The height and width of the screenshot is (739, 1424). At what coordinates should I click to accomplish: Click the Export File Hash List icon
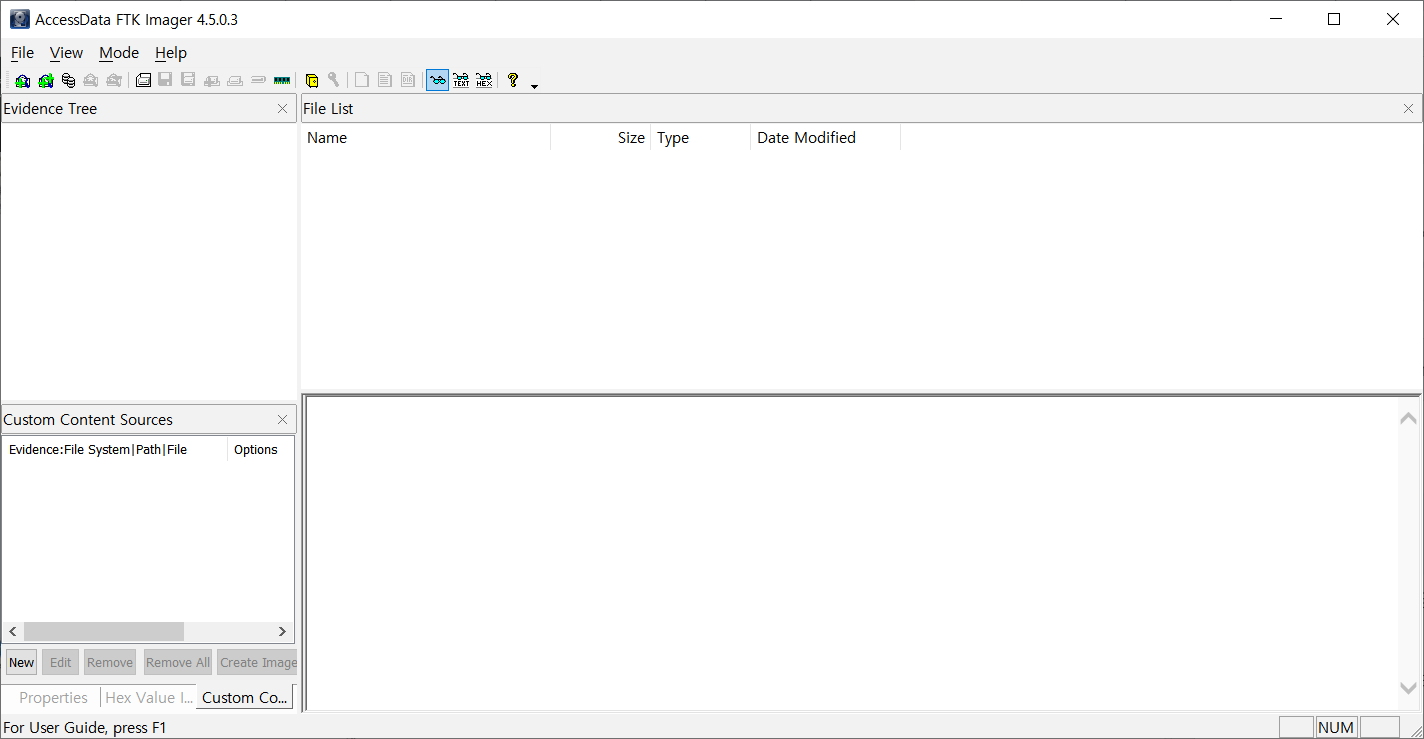(x=385, y=81)
